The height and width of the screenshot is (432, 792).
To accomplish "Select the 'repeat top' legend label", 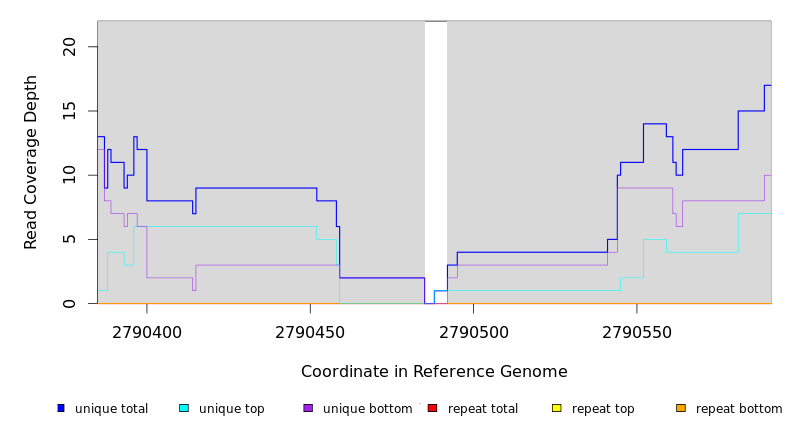I will (x=603, y=409).
